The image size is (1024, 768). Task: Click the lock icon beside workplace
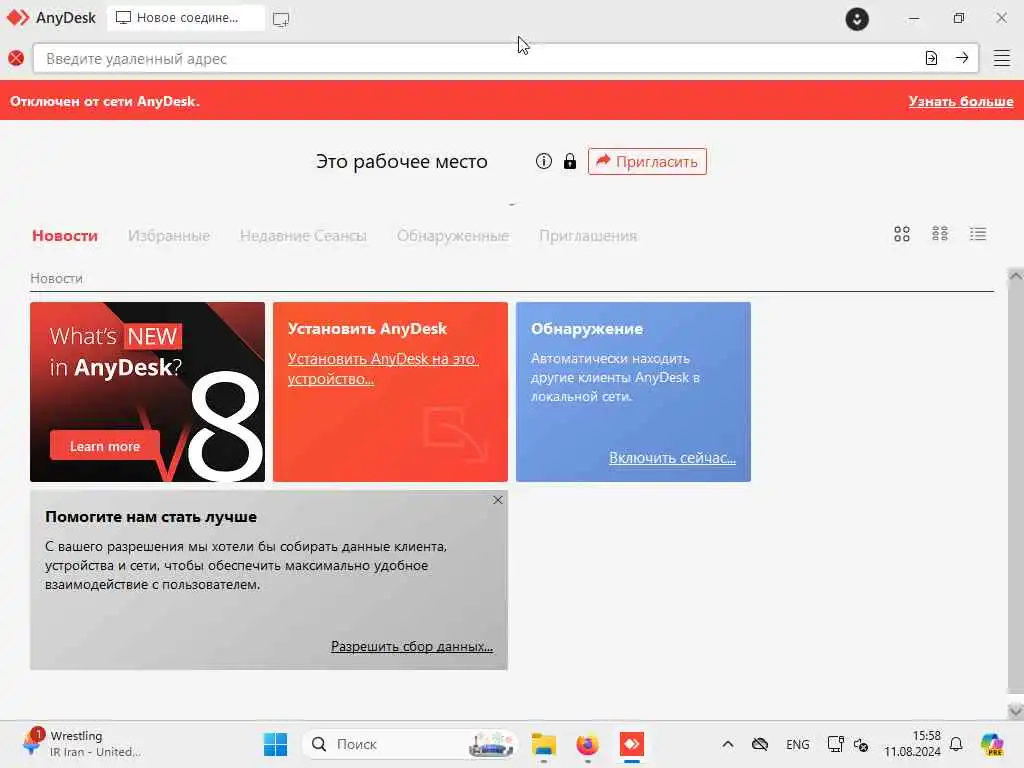point(569,161)
